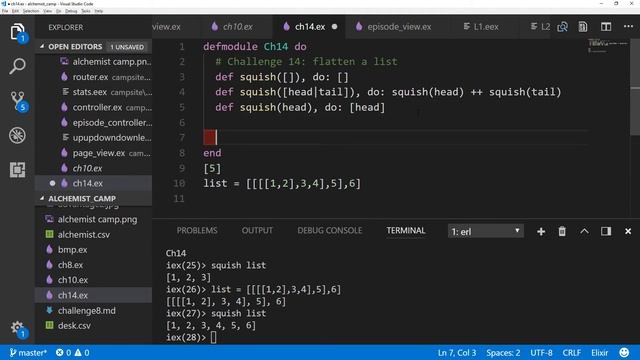Screen dimensions: 640x360
Task: Open challenge8.md in file tree
Action: [94, 311]
